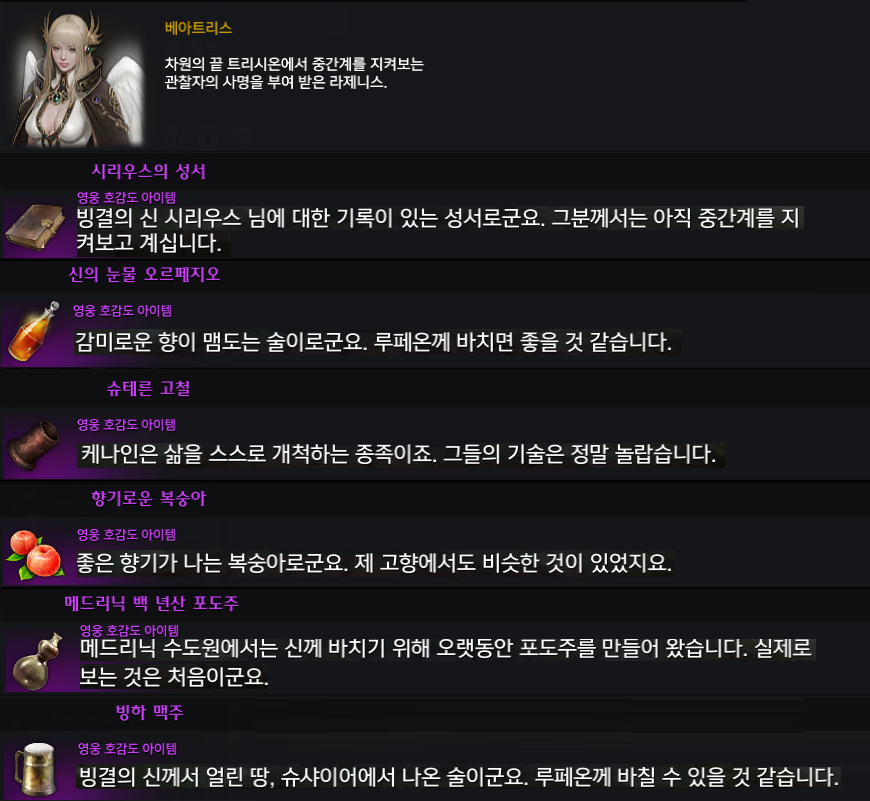The image size is (870, 801).
Task: Open Beatrice's character portrait
Action: click(78, 78)
